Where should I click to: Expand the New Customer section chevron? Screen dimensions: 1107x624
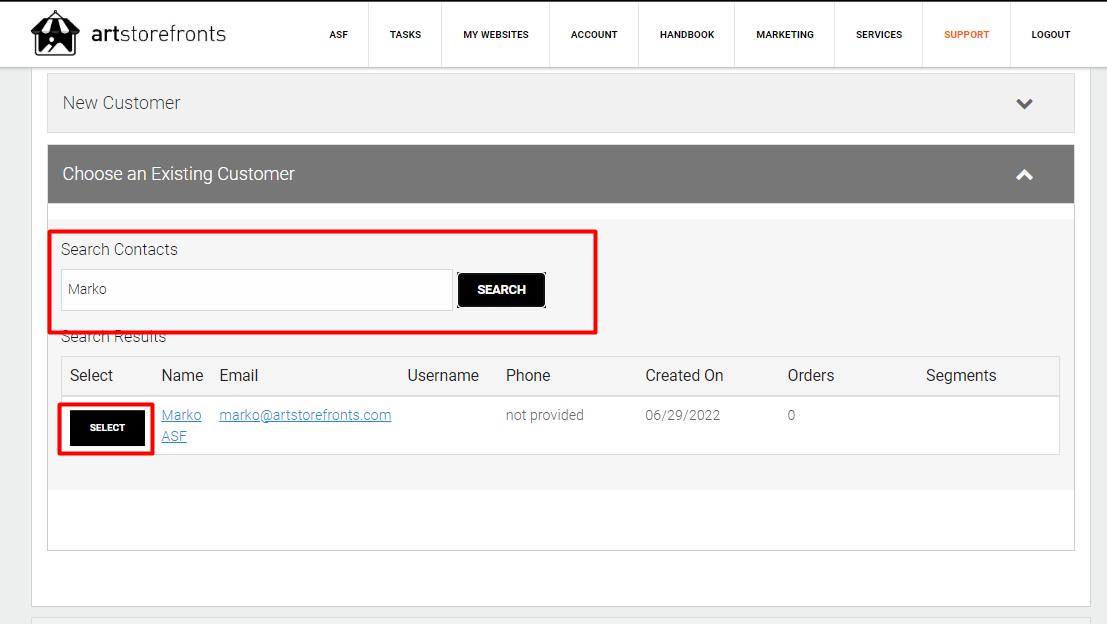point(1024,104)
